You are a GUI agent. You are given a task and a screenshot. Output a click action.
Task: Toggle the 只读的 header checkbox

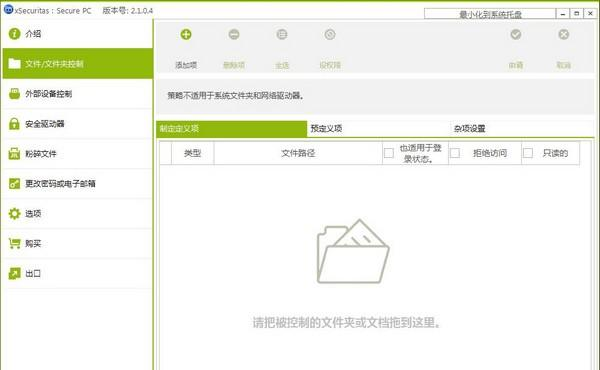click(x=528, y=153)
